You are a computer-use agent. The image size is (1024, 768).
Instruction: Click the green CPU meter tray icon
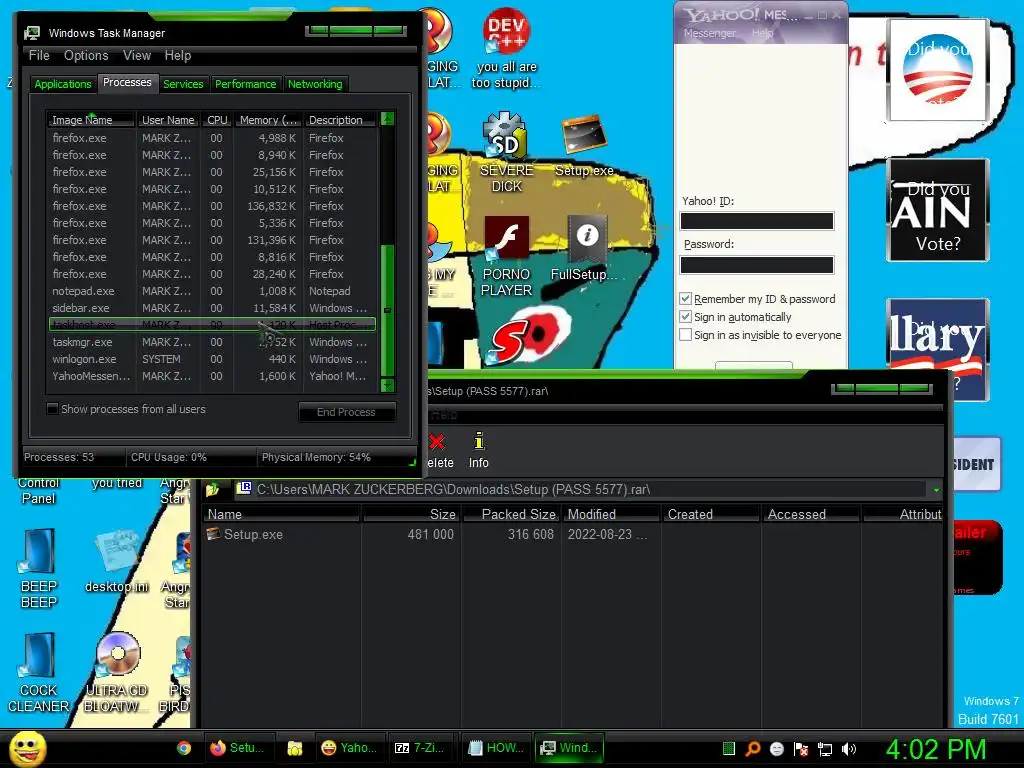tap(729, 748)
